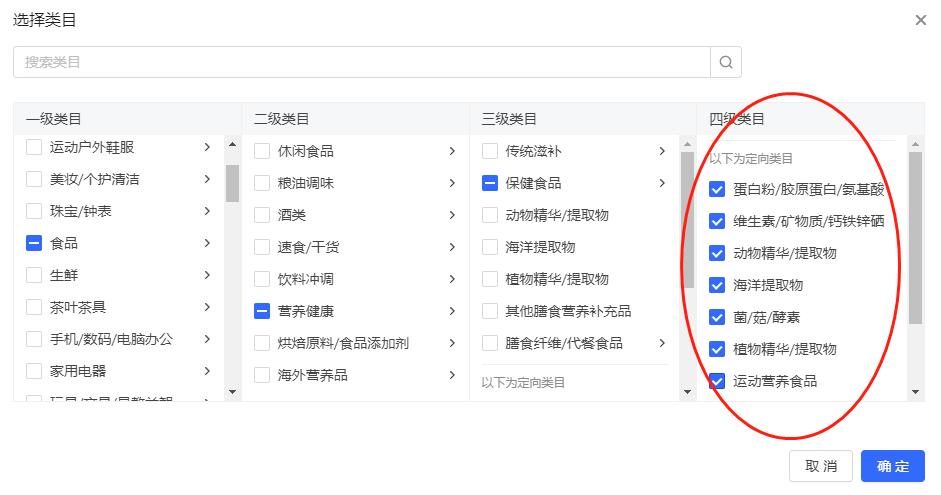Expand the 家用电器 category arrow
The width and height of the screenshot is (941, 495).
pyautogui.click(x=207, y=371)
